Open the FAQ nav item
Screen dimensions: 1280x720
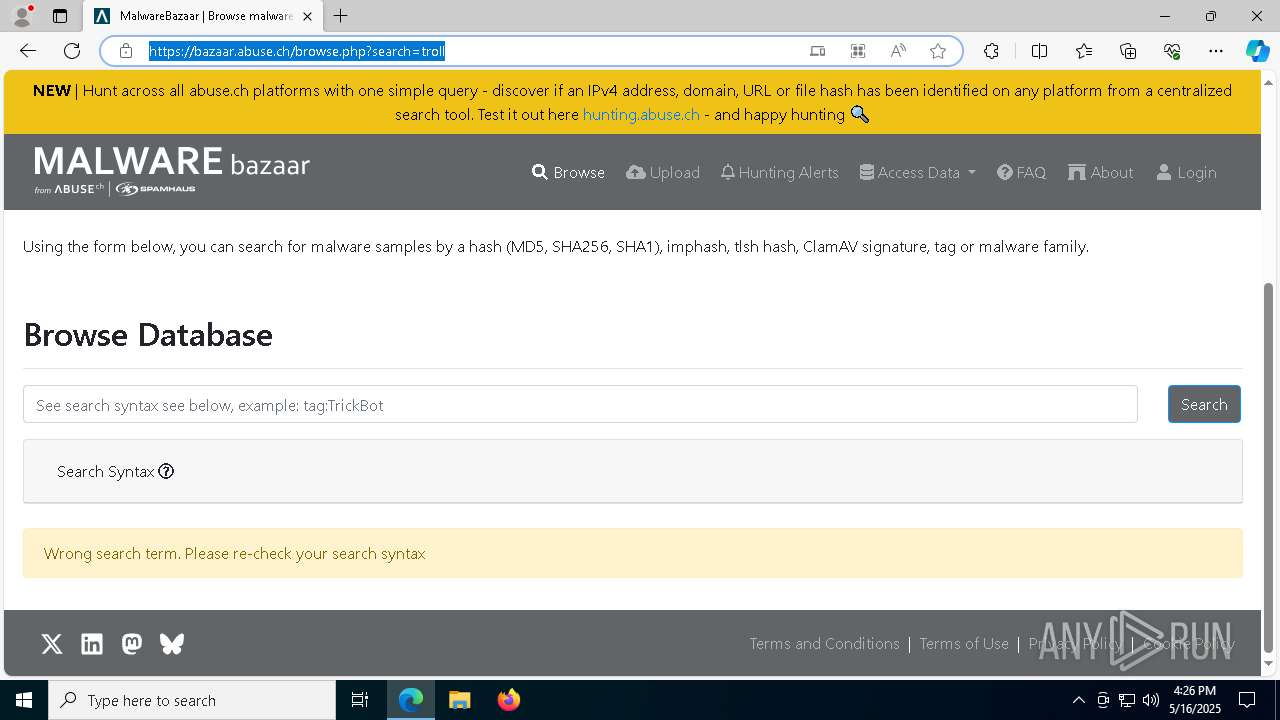tap(1021, 173)
